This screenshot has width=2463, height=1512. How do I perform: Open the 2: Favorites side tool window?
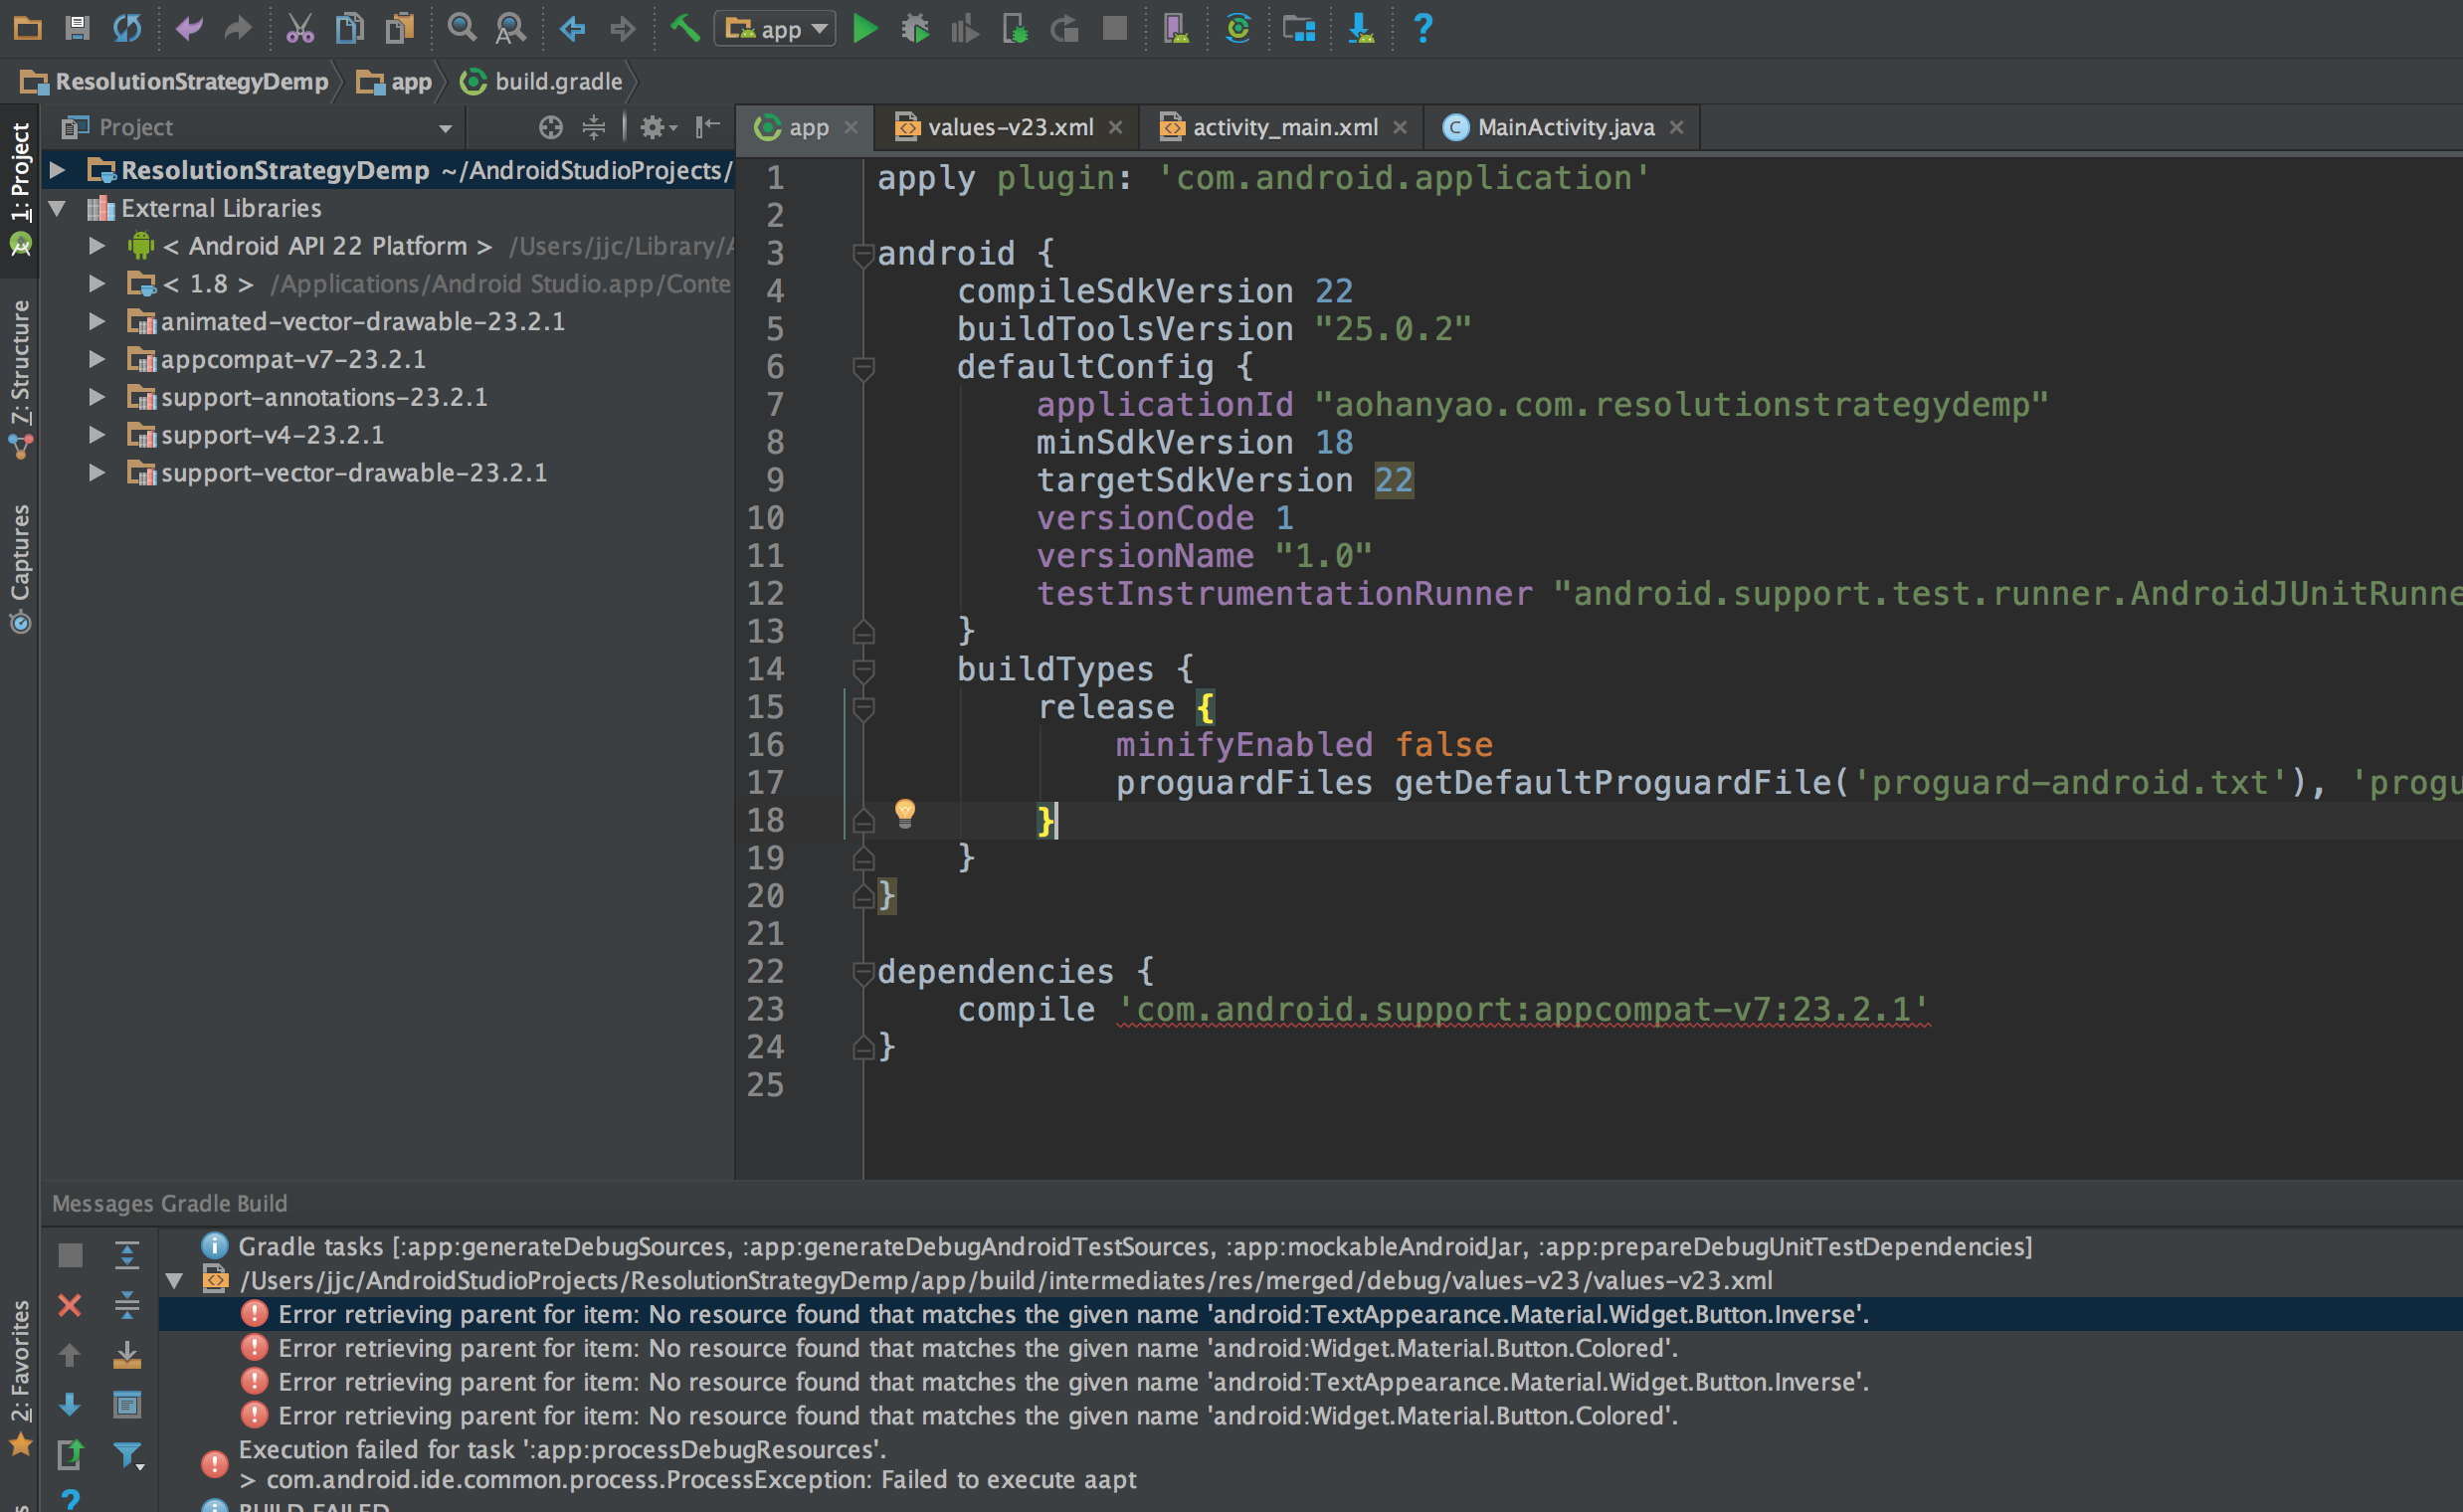20,1378
